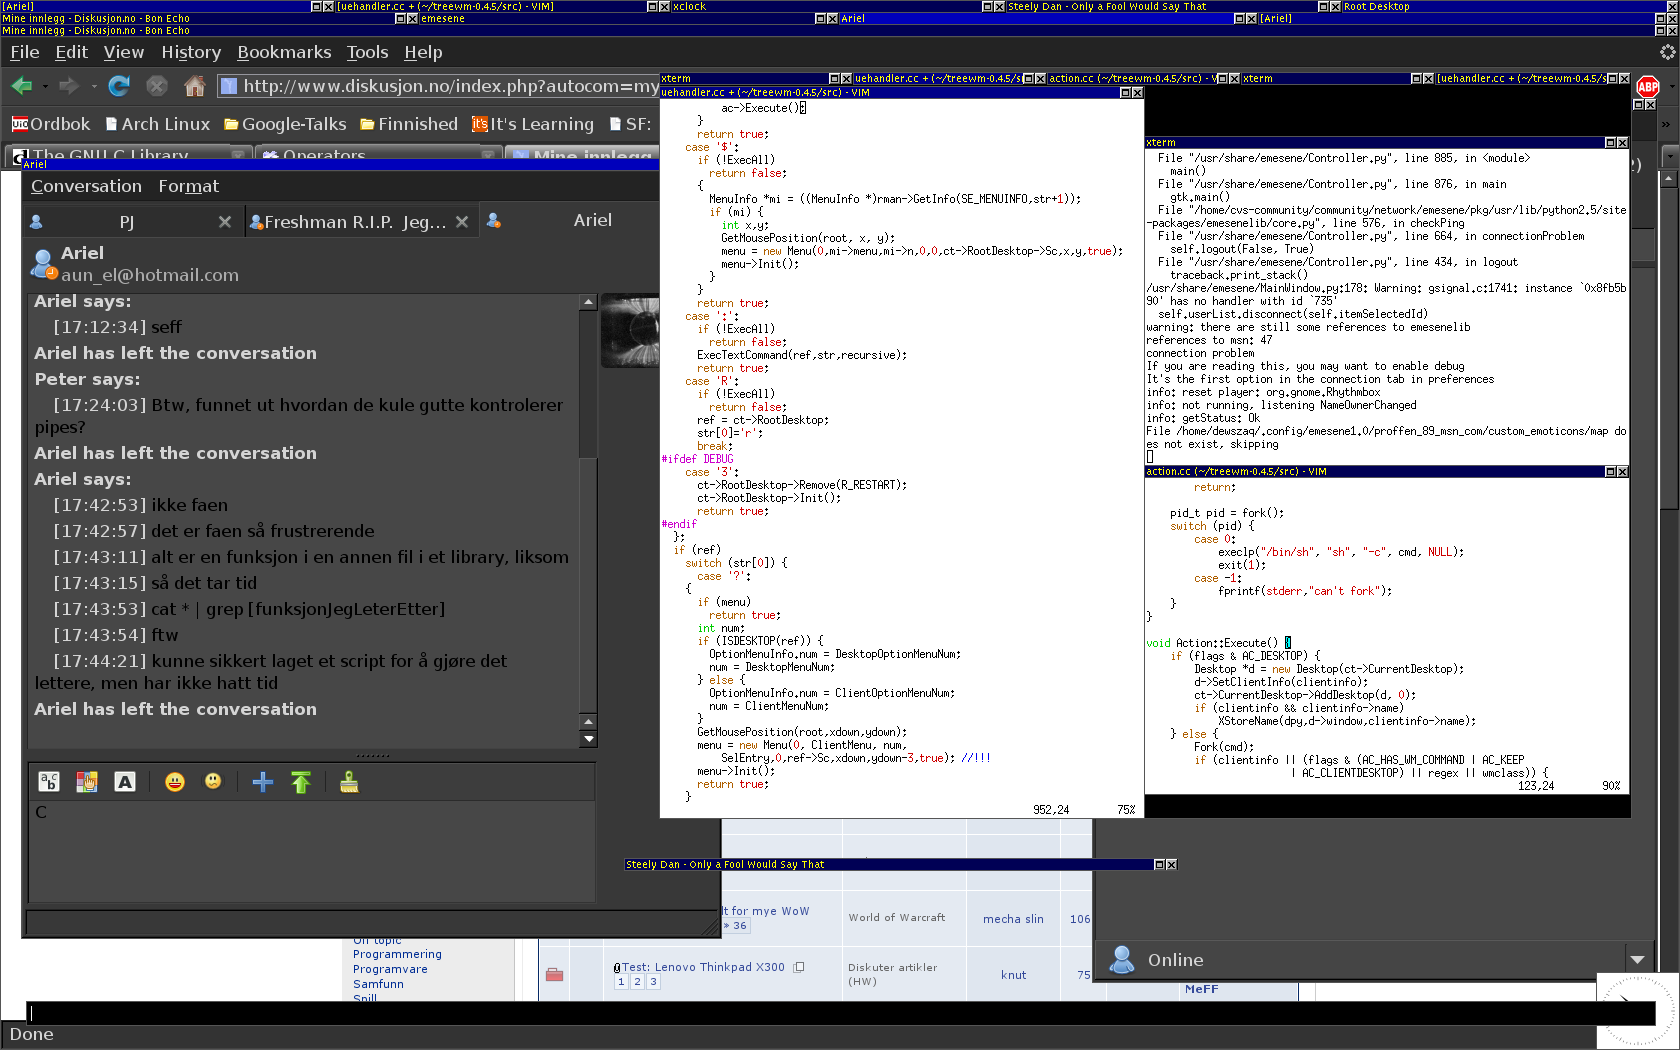
Task: Click the emesene Online status user icon
Action: 1122,960
